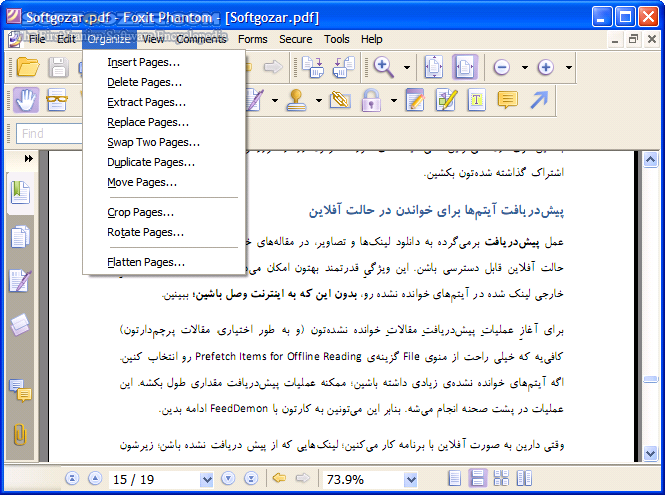Click the Zoom Out minus icon
The image size is (665, 495).
point(502,67)
